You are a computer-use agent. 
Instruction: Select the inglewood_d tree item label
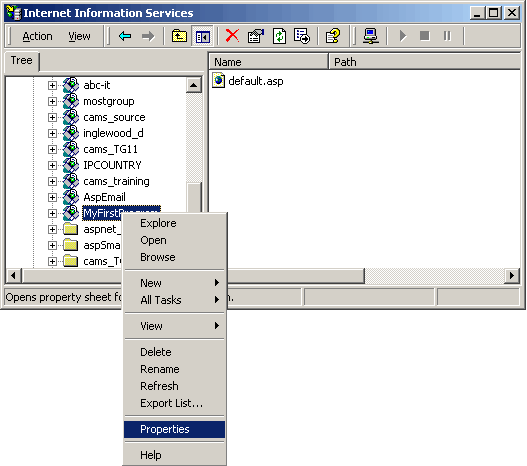pos(113,133)
